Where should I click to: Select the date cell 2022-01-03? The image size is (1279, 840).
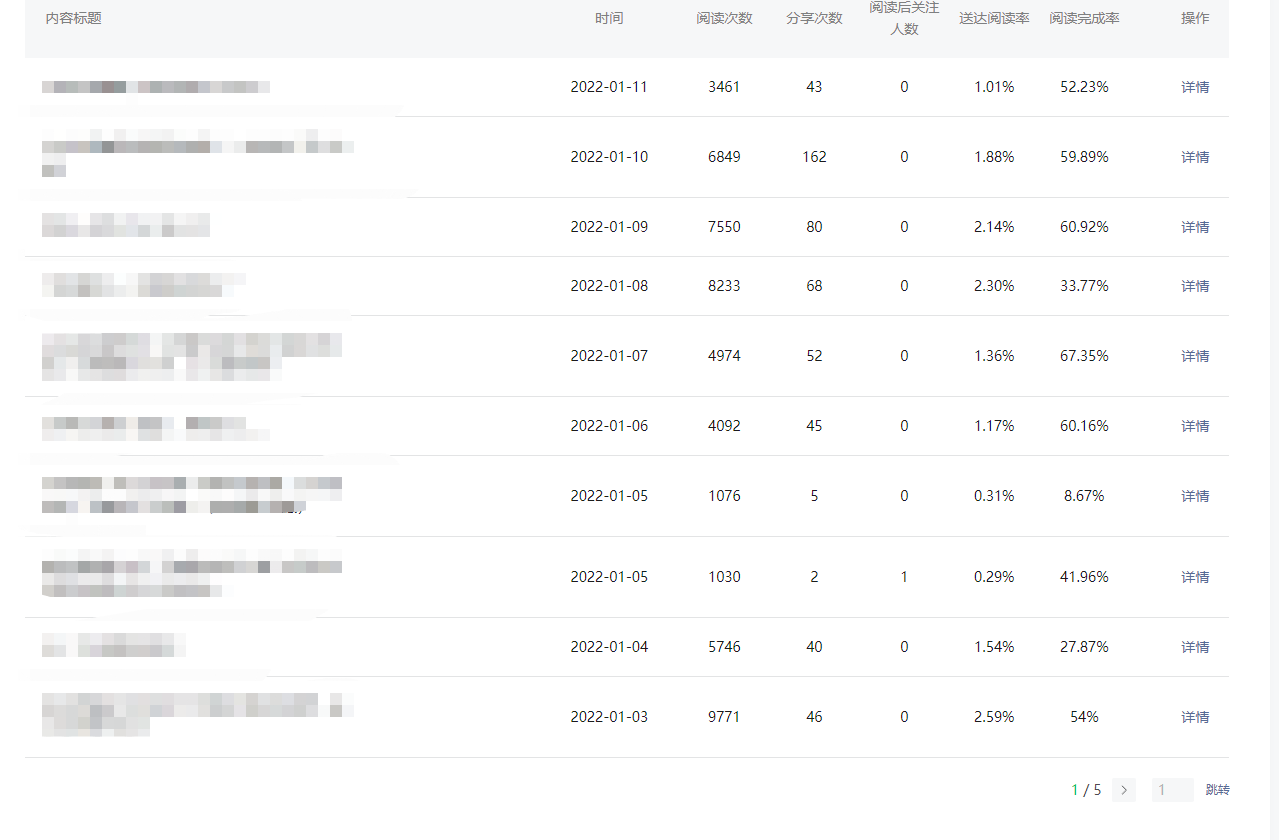[609, 717]
